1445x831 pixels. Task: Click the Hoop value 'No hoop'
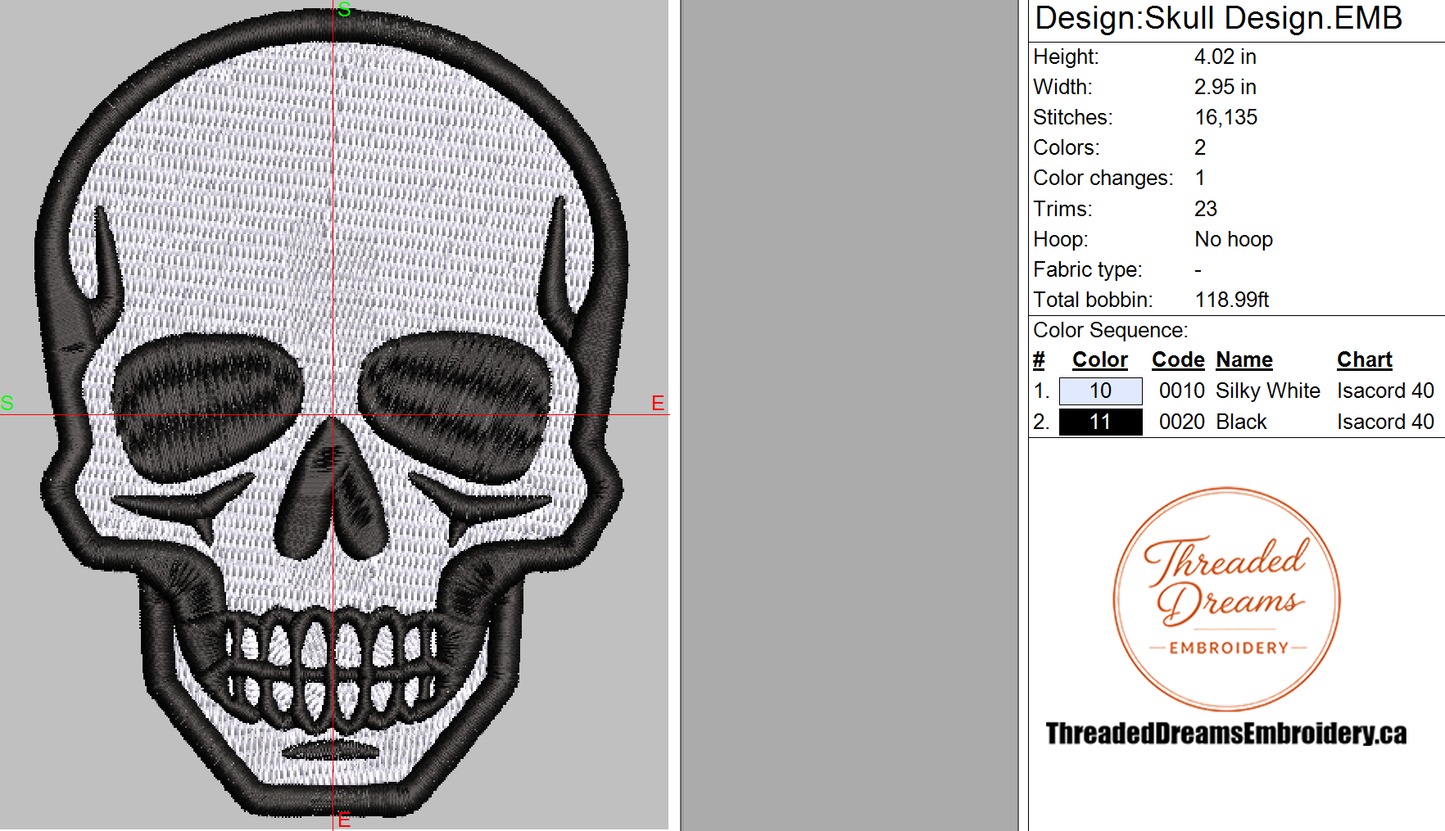click(1233, 239)
